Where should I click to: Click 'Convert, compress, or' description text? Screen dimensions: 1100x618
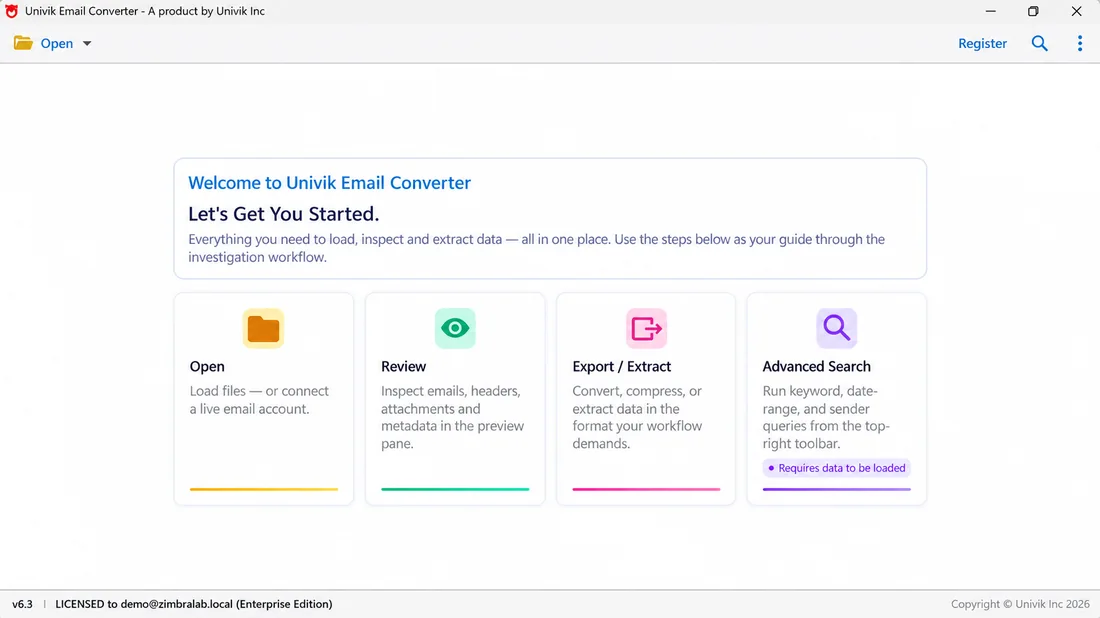pos(637,417)
